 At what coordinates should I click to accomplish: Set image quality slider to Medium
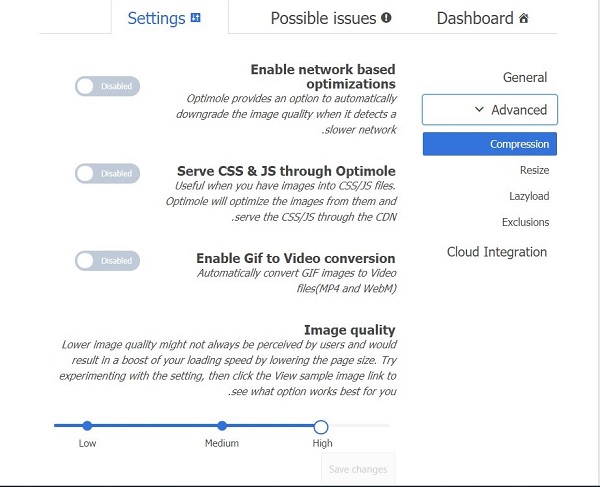(x=222, y=425)
